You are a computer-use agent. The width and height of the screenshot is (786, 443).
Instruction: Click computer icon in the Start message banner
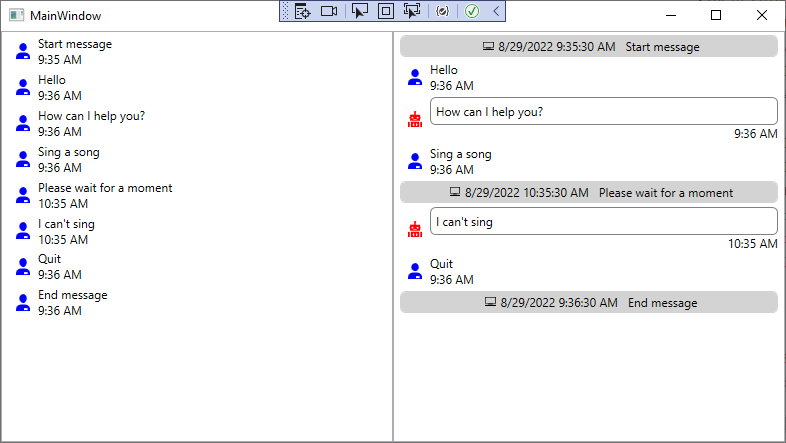point(488,47)
